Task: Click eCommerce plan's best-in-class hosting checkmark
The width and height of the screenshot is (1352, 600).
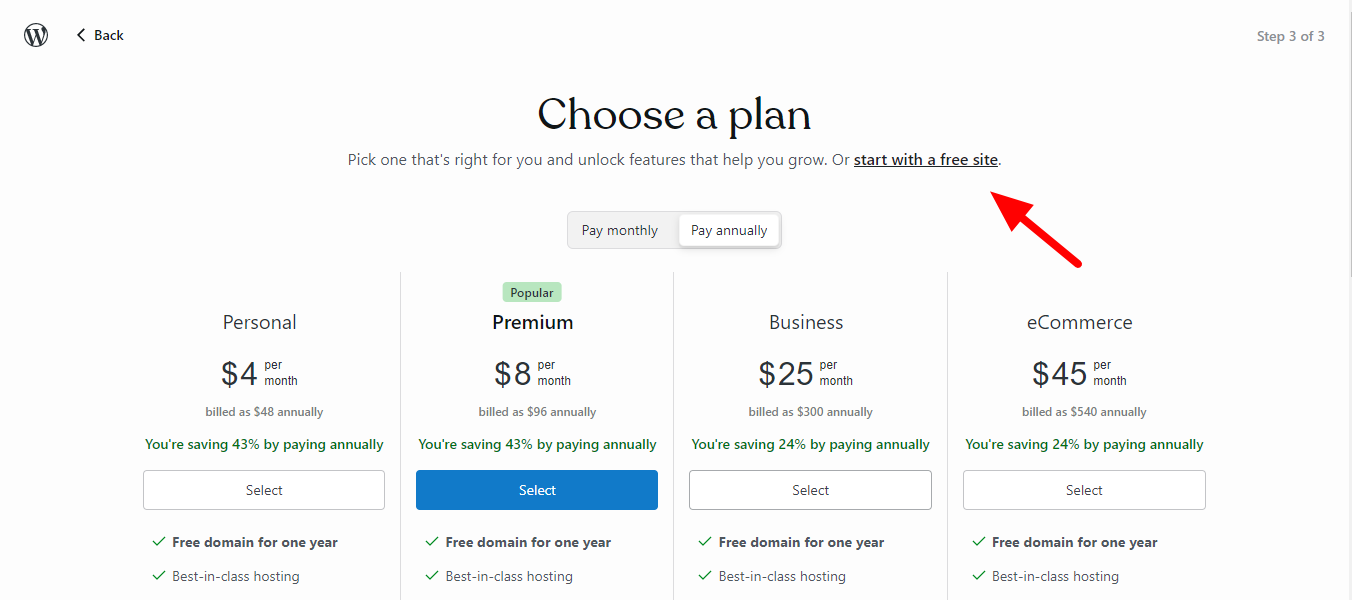Action: (978, 576)
